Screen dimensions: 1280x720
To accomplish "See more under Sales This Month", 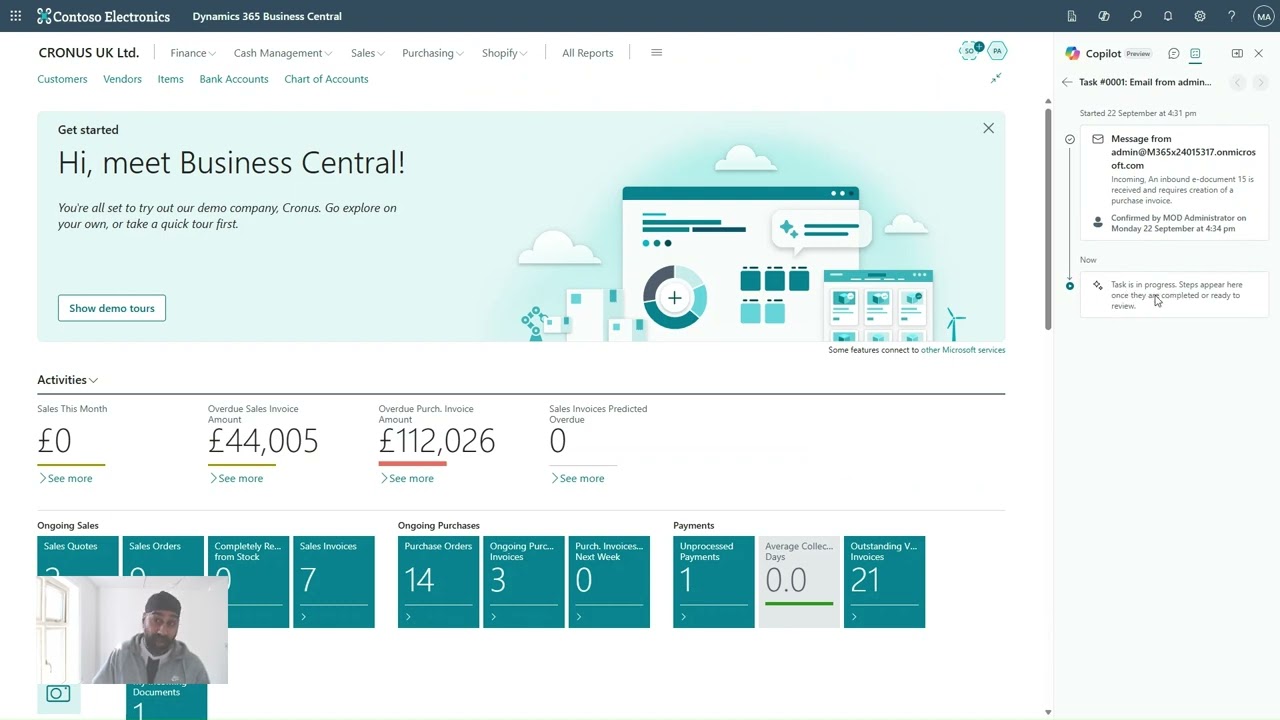I will point(65,478).
